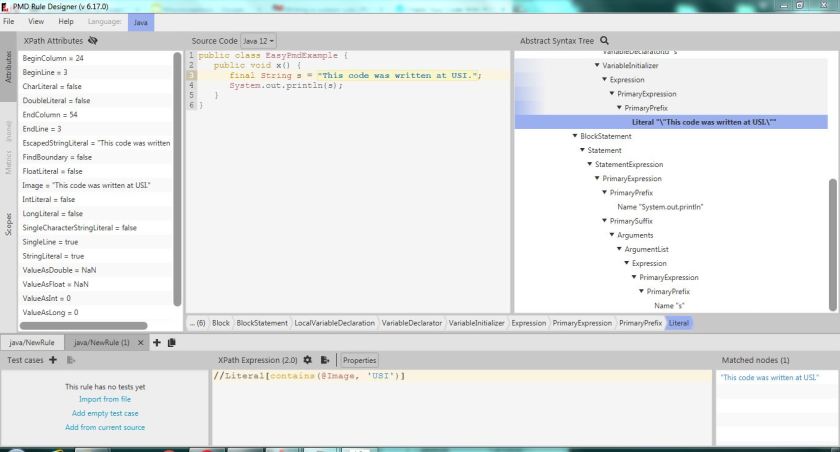Click Add from current source link
The width and height of the screenshot is (840, 452).
[x=105, y=427]
